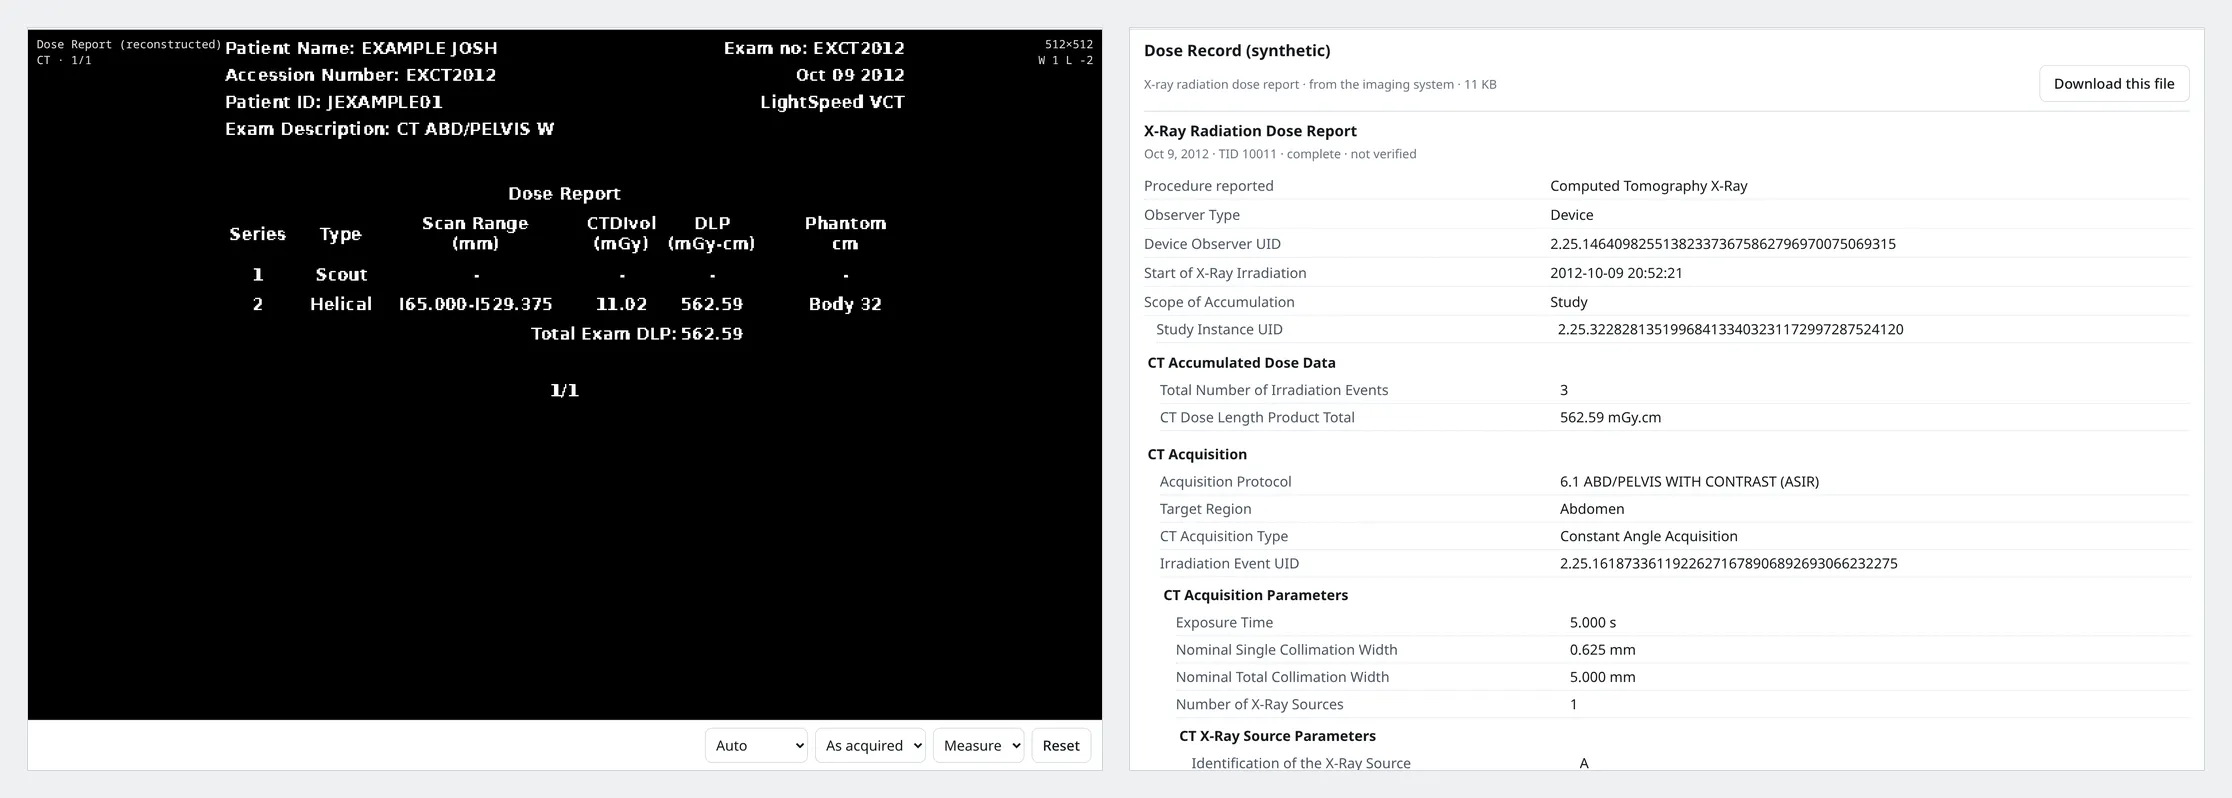This screenshot has width=2232, height=798.
Task: Click the Scope of Accumulation label
Action: click(1219, 302)
